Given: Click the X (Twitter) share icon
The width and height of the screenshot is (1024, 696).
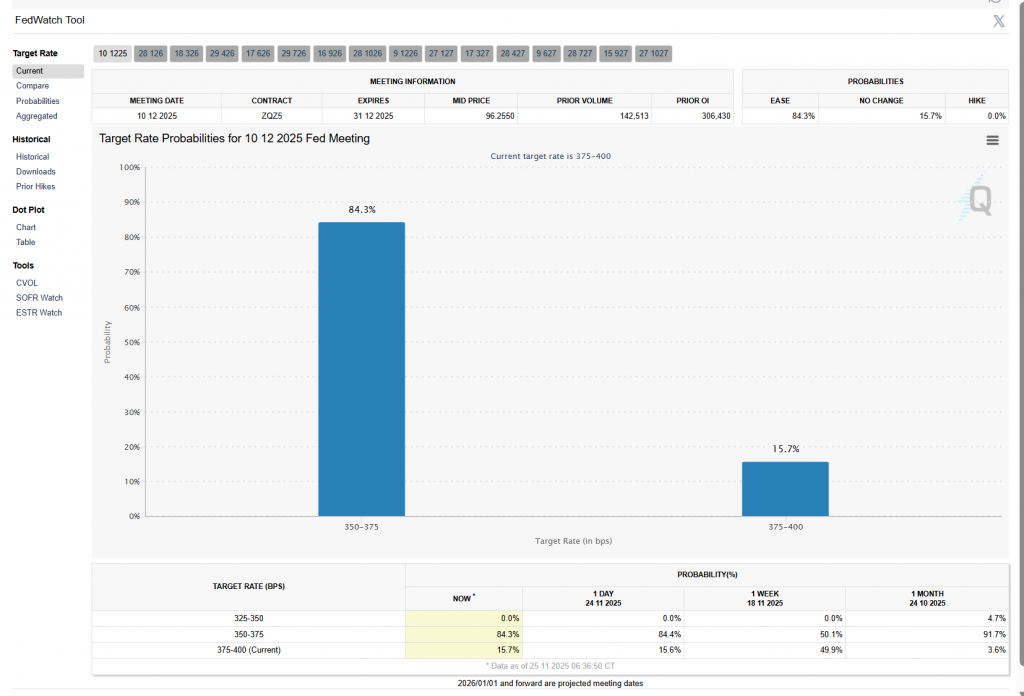Looking at the screenshot, I should 998,21.
